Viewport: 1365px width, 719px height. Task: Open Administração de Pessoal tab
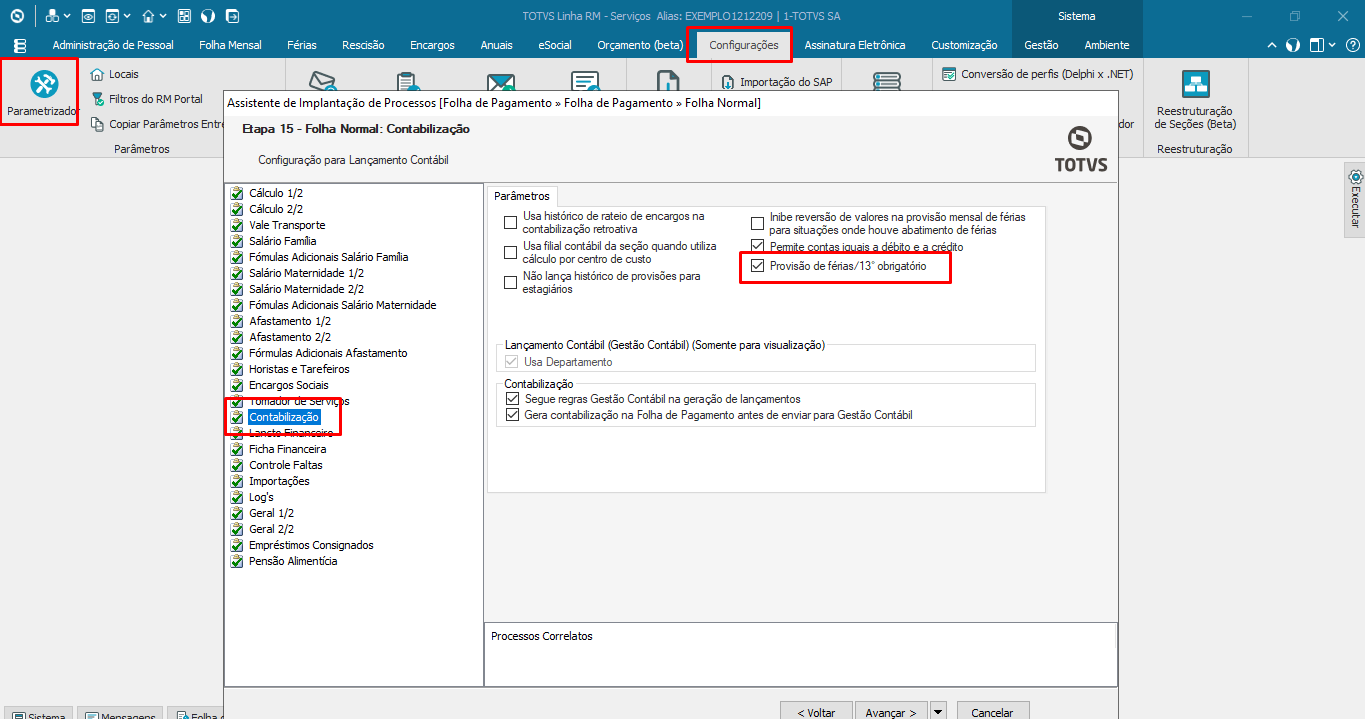click(x=113, y=45)
